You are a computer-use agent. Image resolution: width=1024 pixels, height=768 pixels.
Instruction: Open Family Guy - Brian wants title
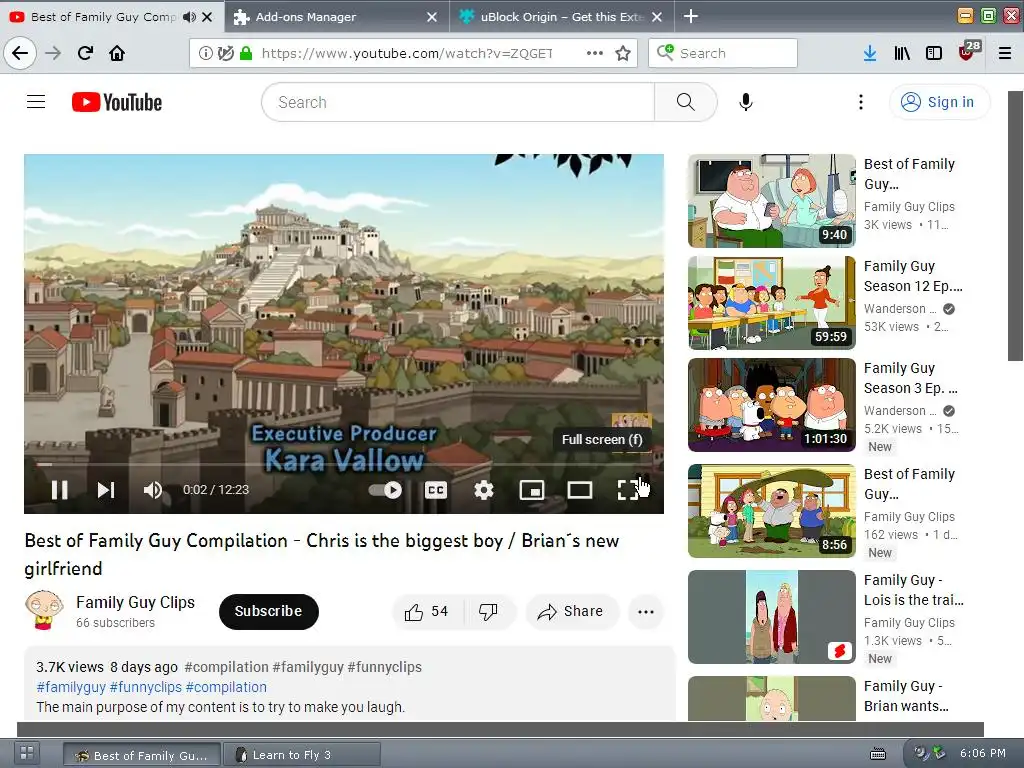pyautogui.click(x=906, y=696)
